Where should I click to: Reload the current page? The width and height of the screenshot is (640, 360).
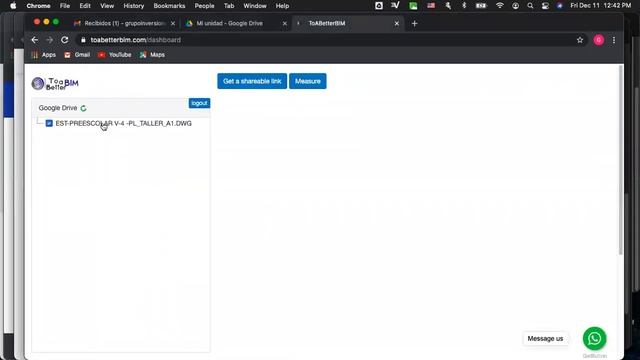click(x=64, y=40)
